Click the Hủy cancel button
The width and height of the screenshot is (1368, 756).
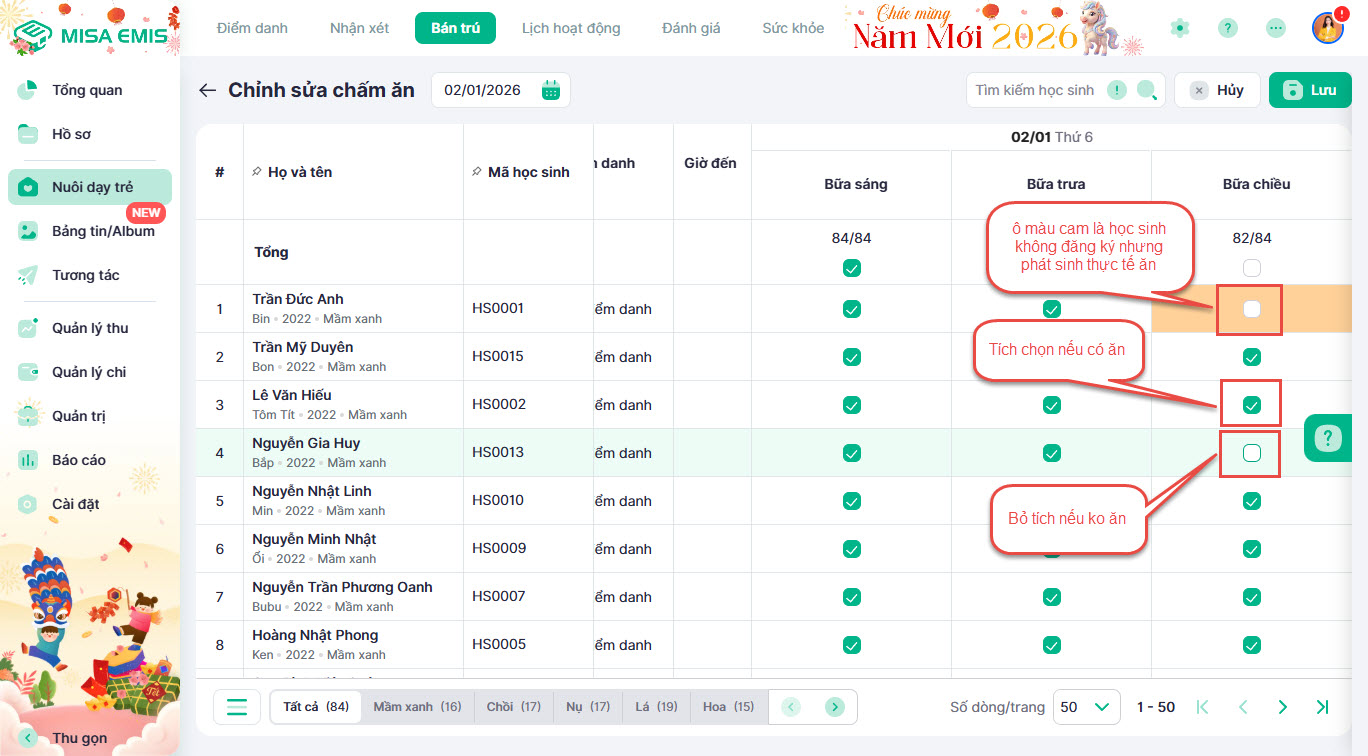pos(1217,90)
